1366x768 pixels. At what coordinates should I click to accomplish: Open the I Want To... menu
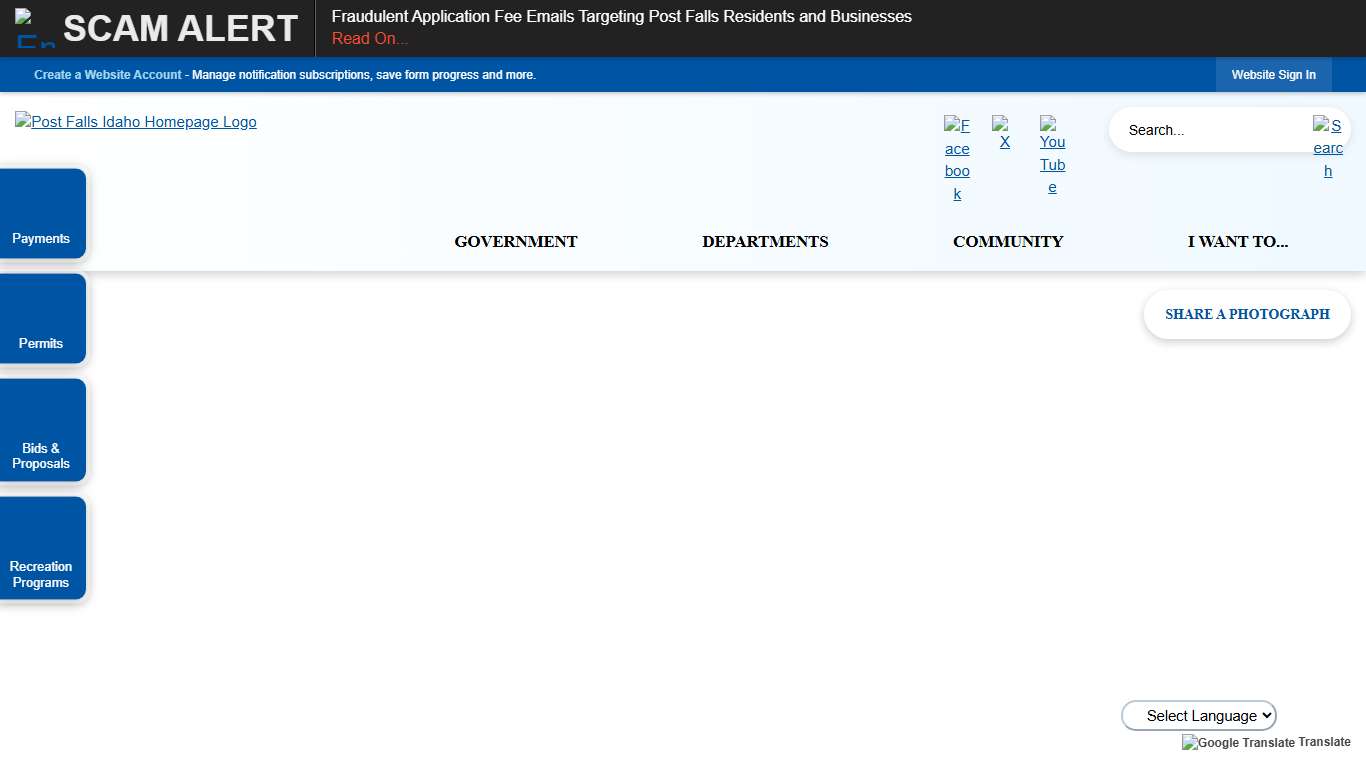pyautogui.click(x=1237, y=242)
